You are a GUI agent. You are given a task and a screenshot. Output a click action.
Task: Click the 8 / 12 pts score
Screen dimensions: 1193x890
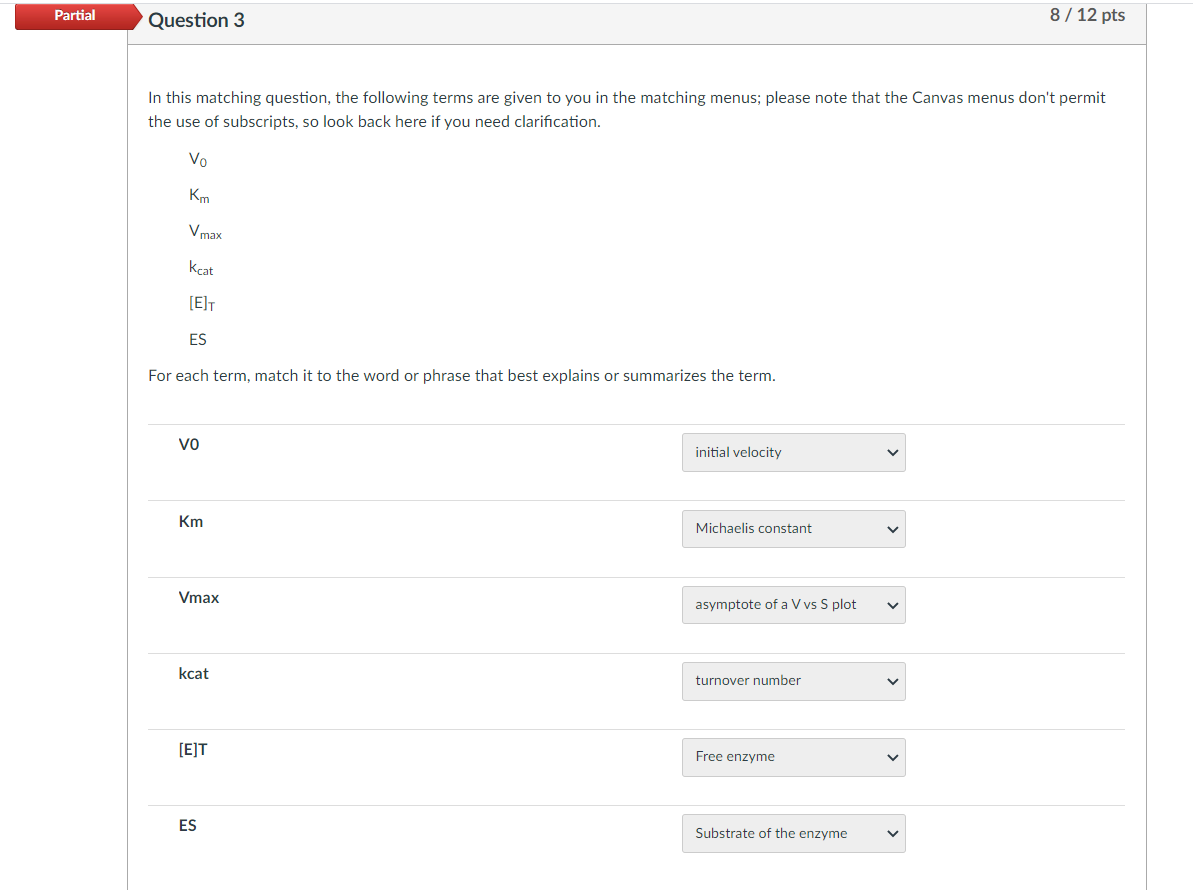[x=1087, y=15]
